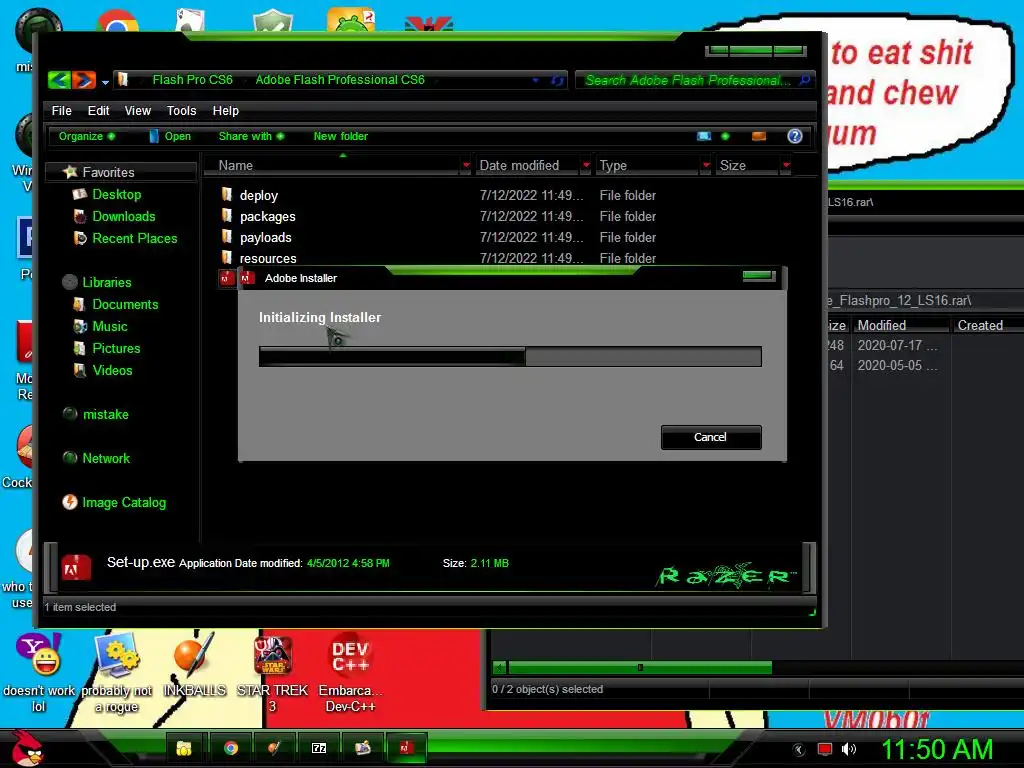Open the Size column filter dropdown
This screenshot has width=1024, height=768.
786,166
